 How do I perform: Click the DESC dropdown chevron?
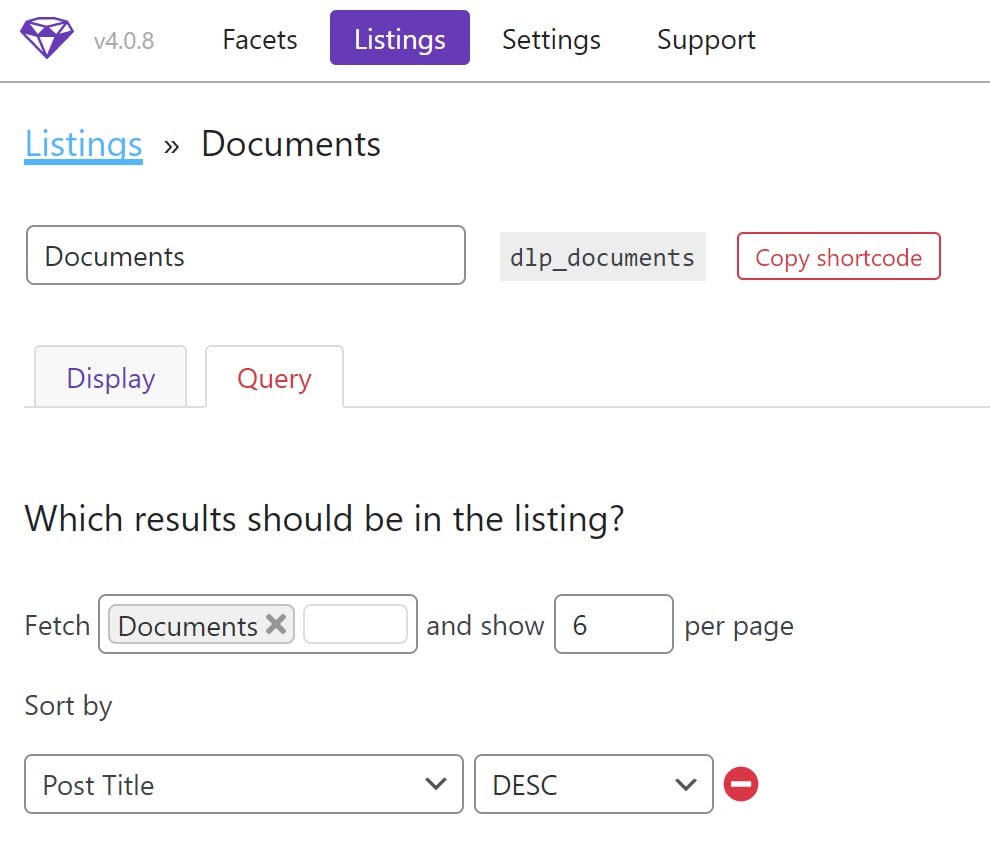(x=685, y=786)
